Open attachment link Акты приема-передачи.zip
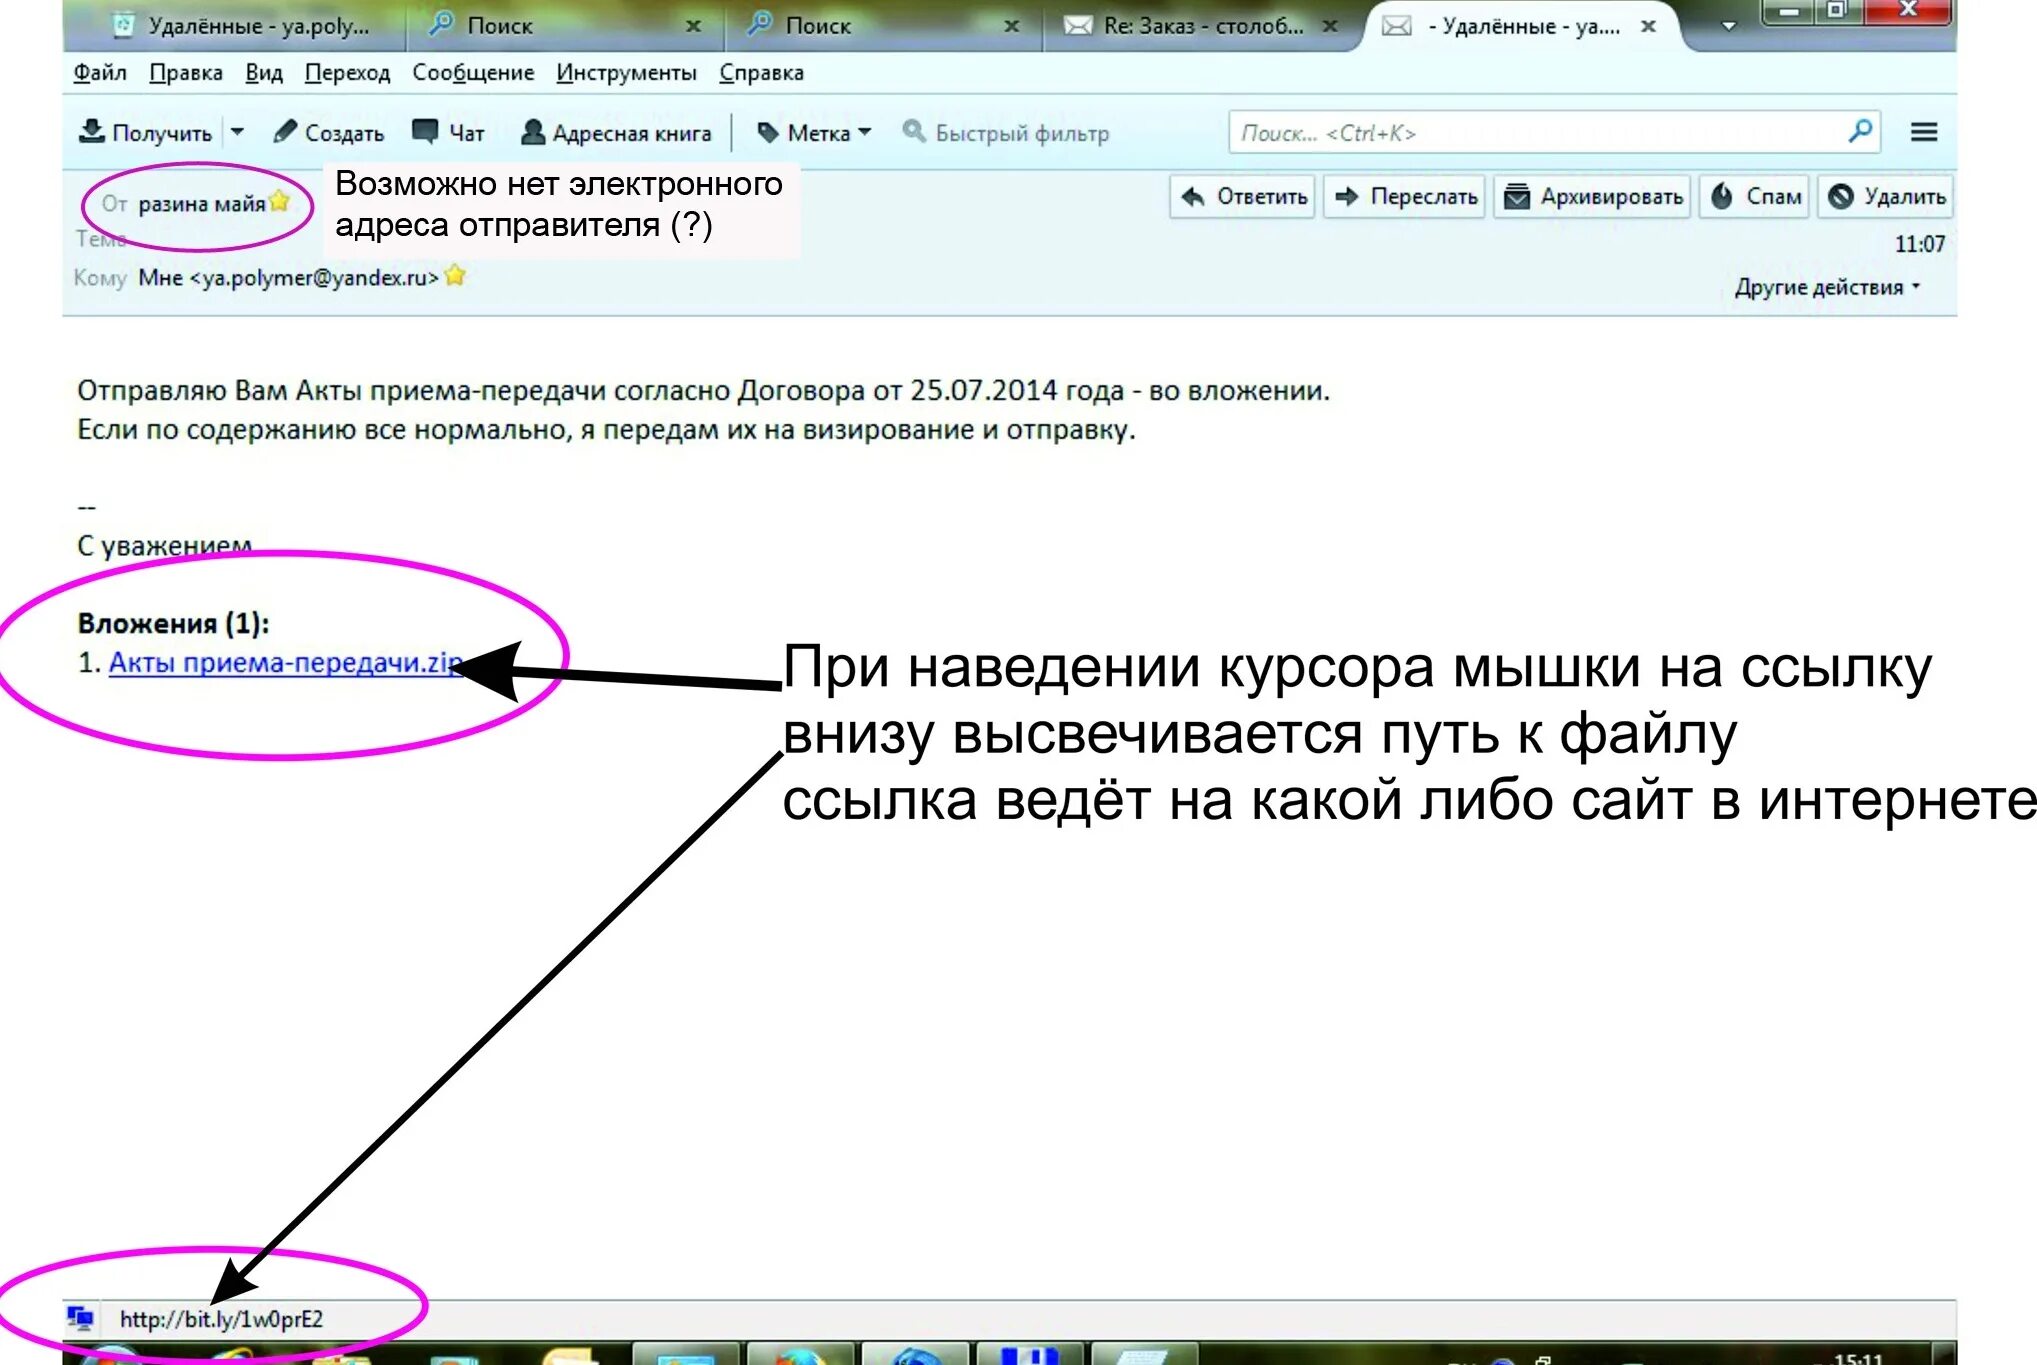Image resolution: width=2037 pixels, height=1365 pixels. [285, 662]
